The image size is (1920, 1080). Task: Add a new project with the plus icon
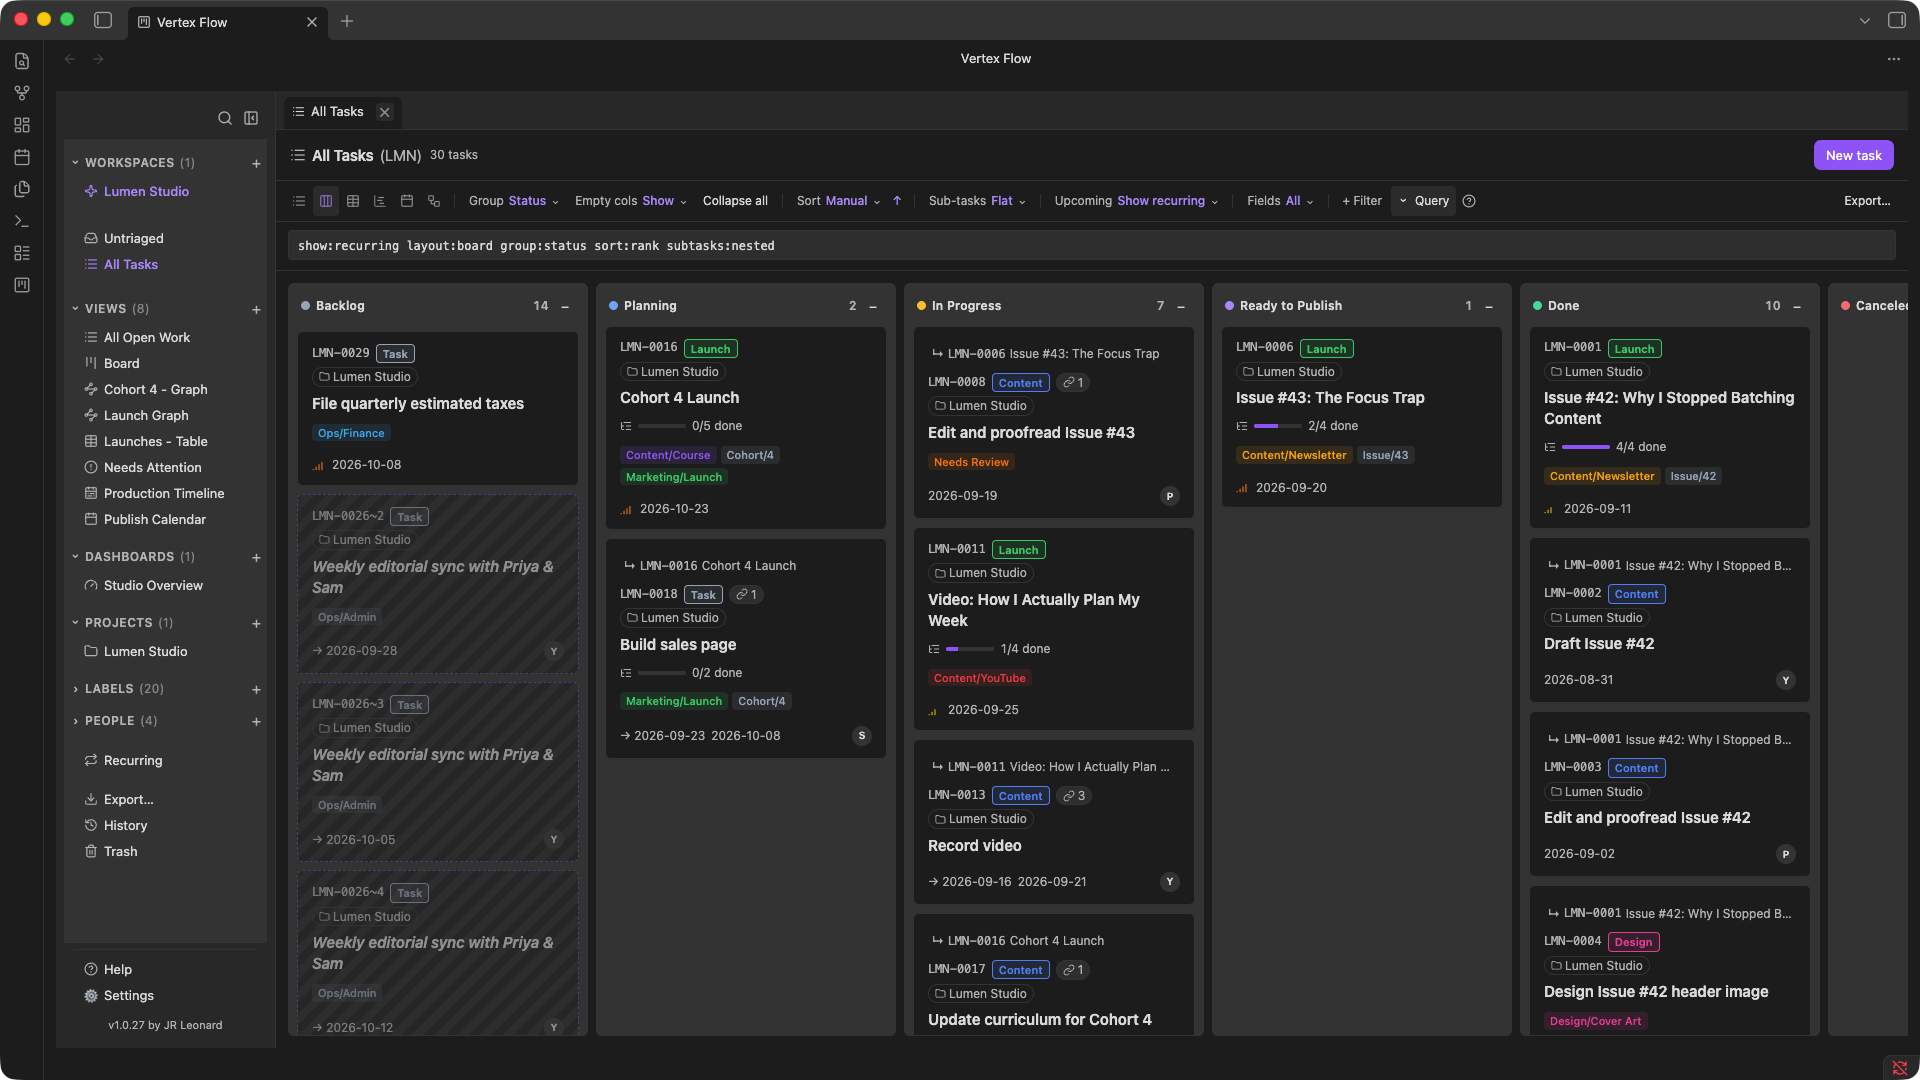(256, 623)
